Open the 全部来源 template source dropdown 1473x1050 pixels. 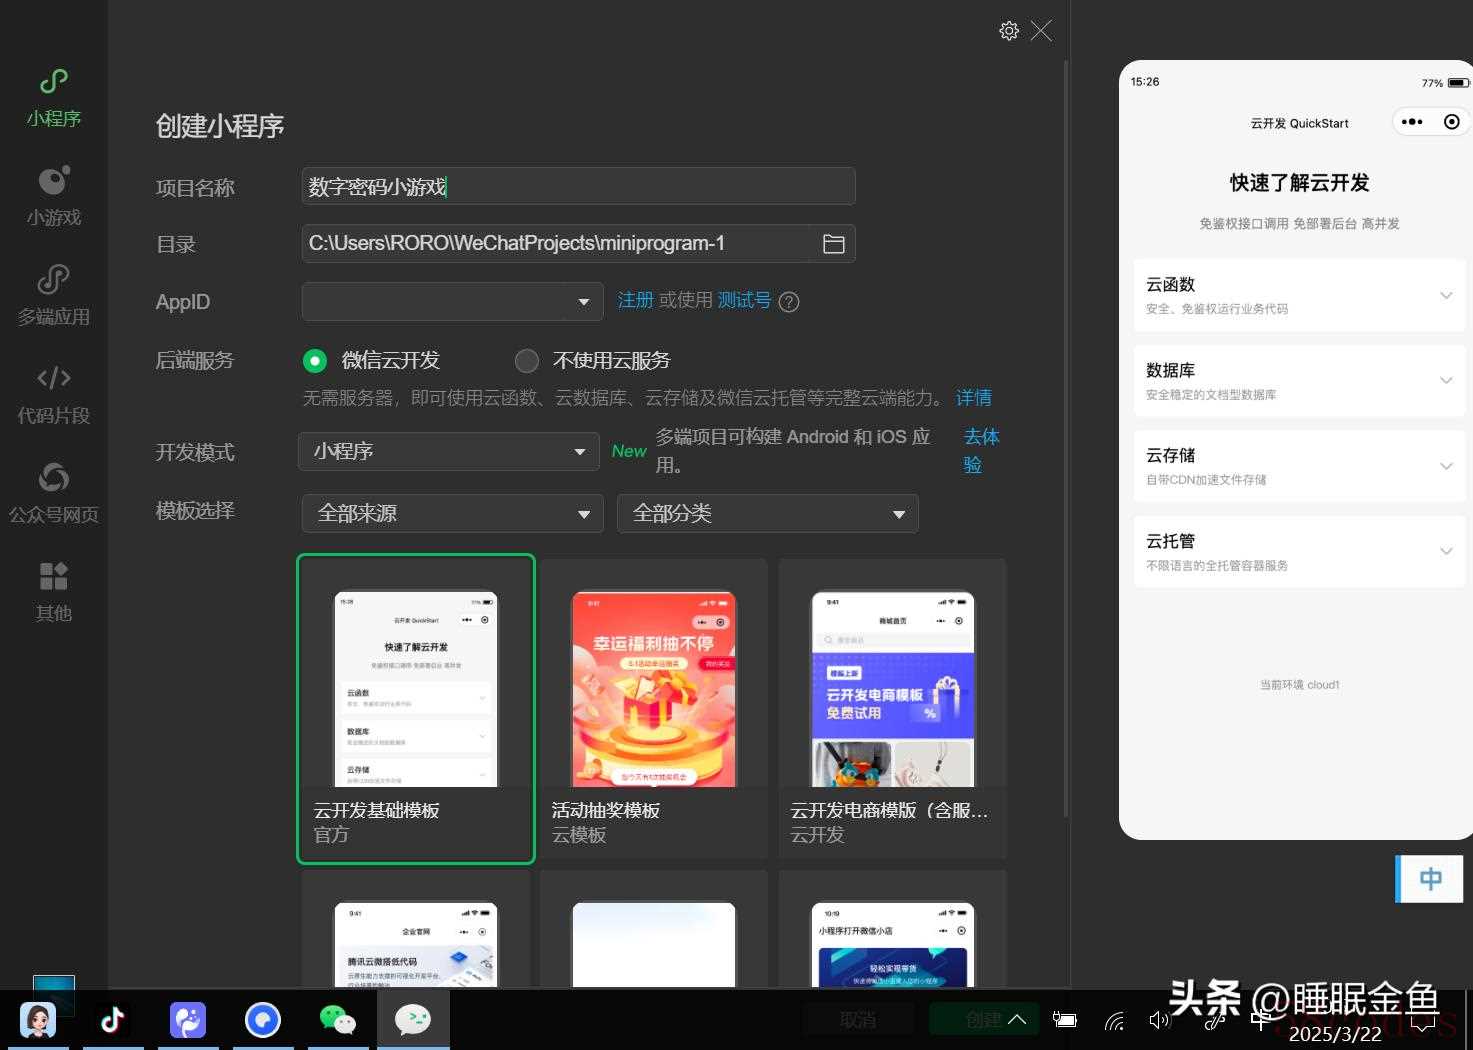pos(452,514)
